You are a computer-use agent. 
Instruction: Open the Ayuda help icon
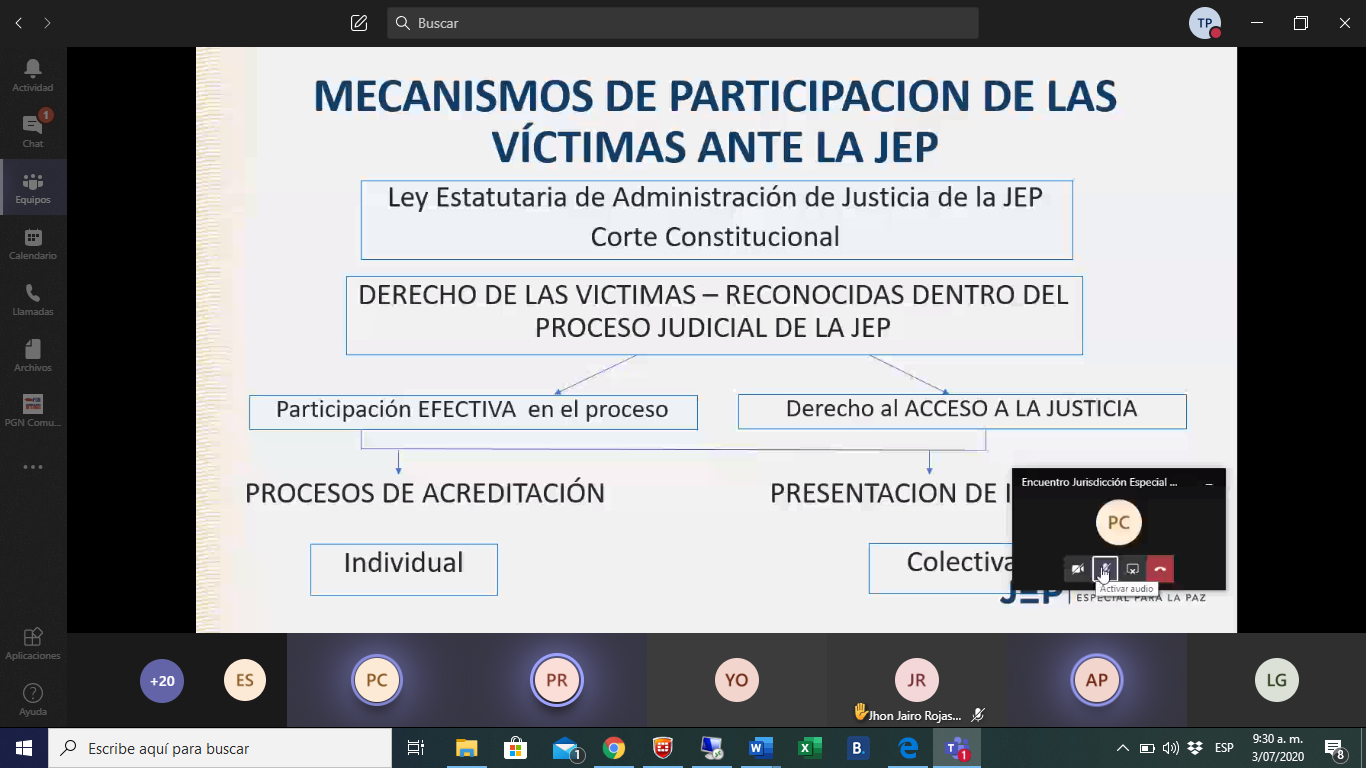[33, 699]
